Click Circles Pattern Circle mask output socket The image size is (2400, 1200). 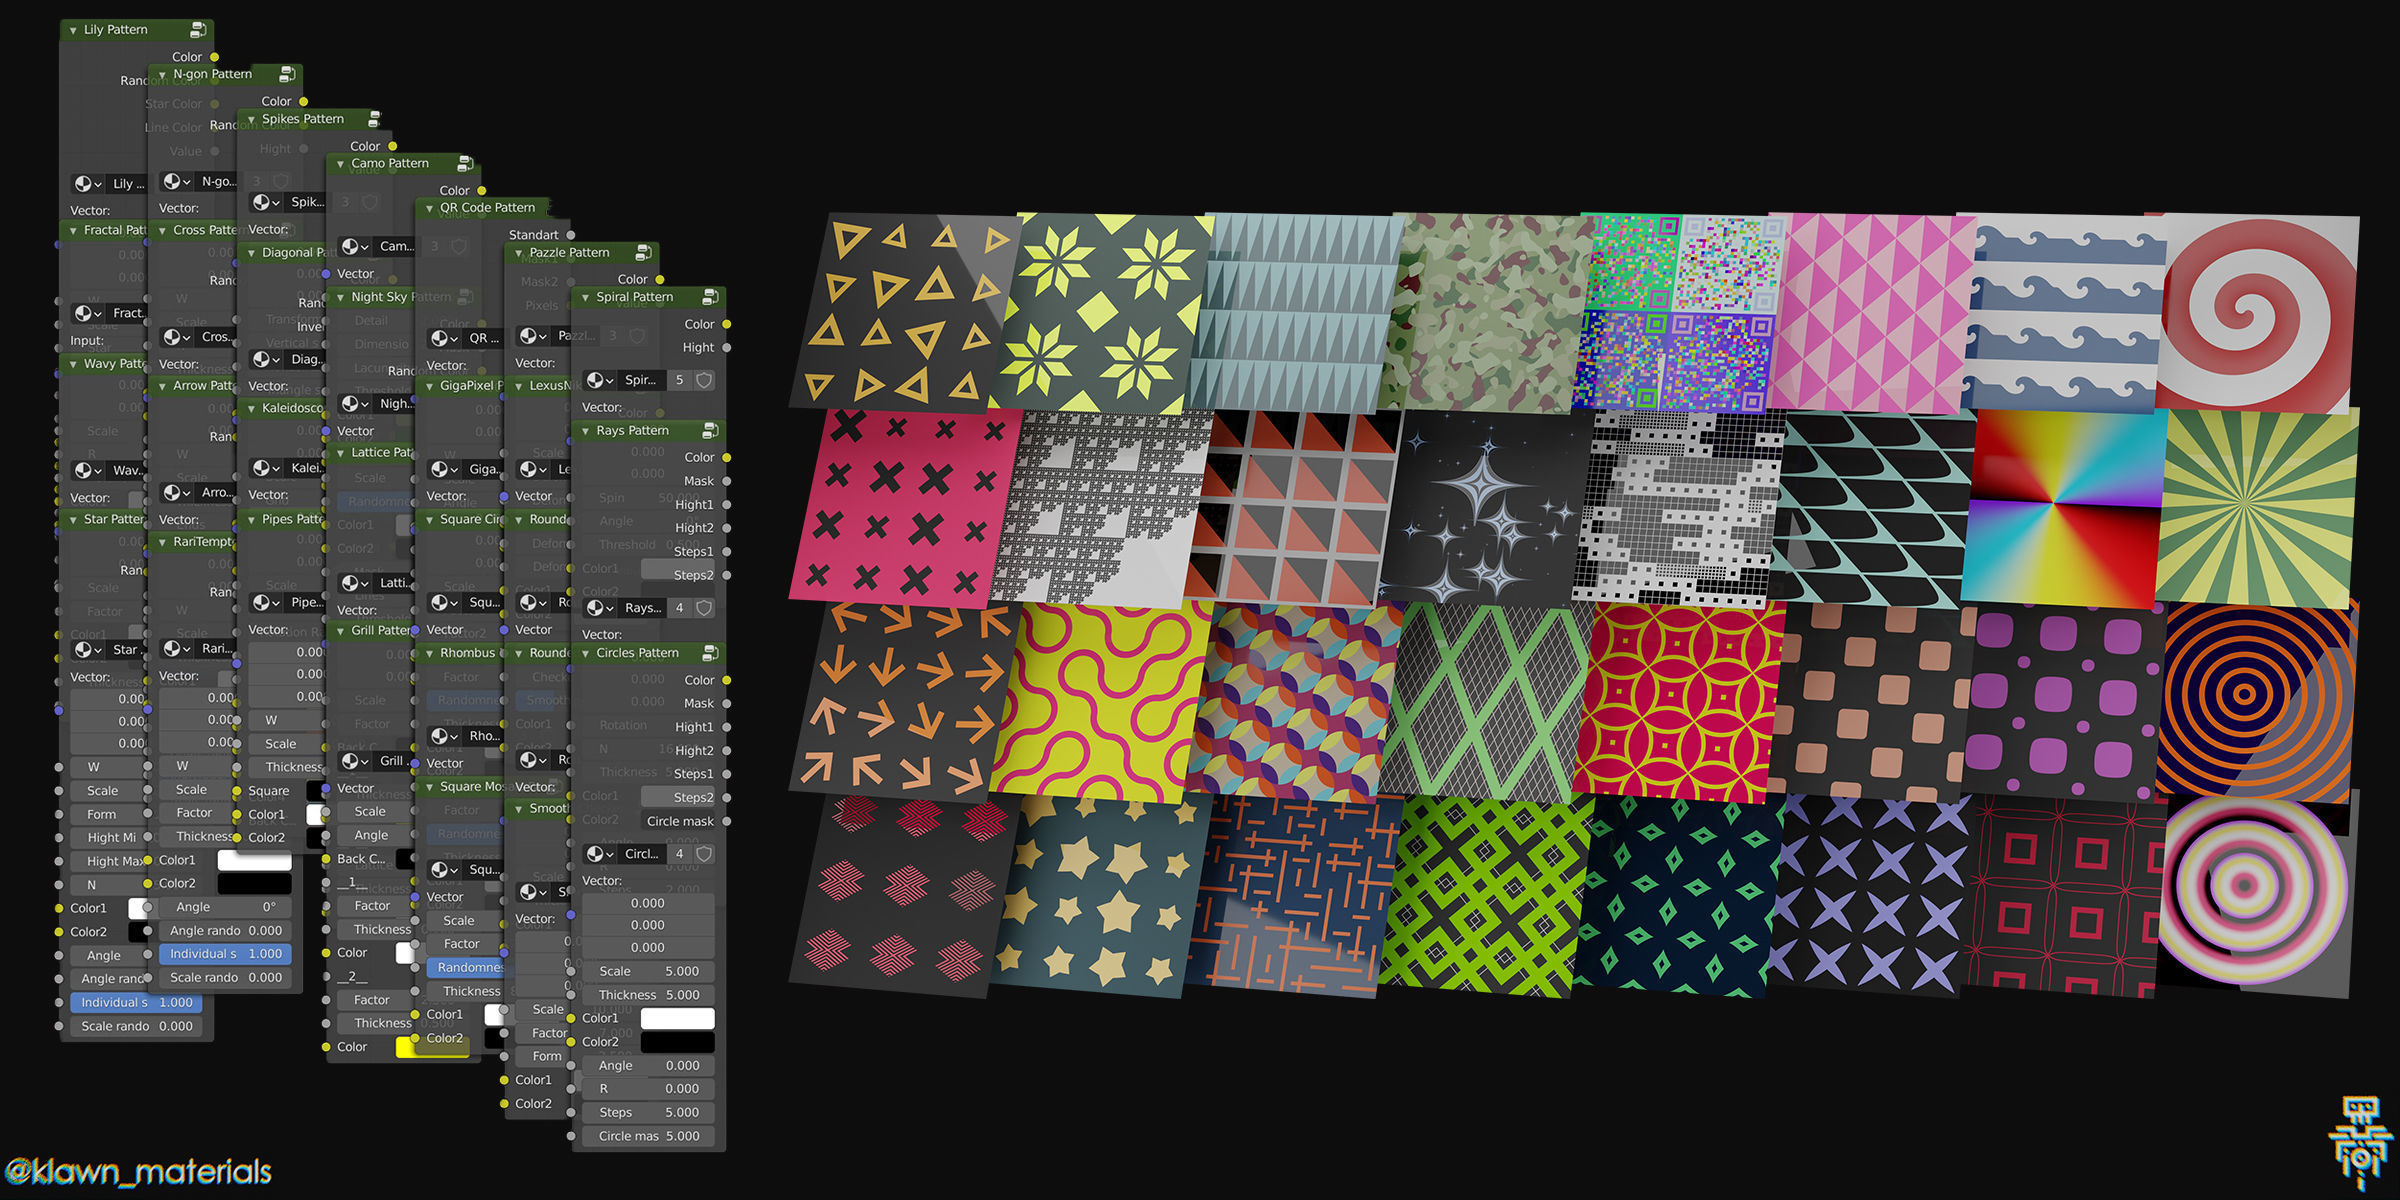727,821
